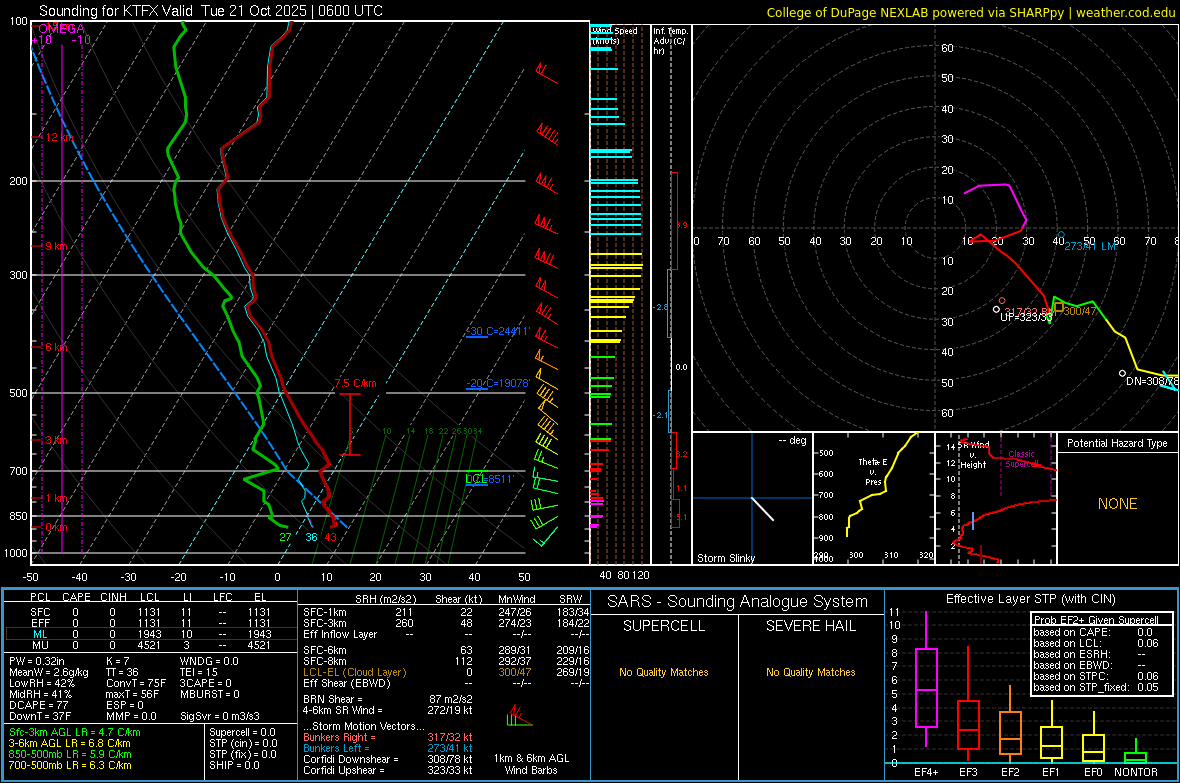This screenshot has width=1180, height=783.
Task: Click the CINH column header
Action: 113,597
